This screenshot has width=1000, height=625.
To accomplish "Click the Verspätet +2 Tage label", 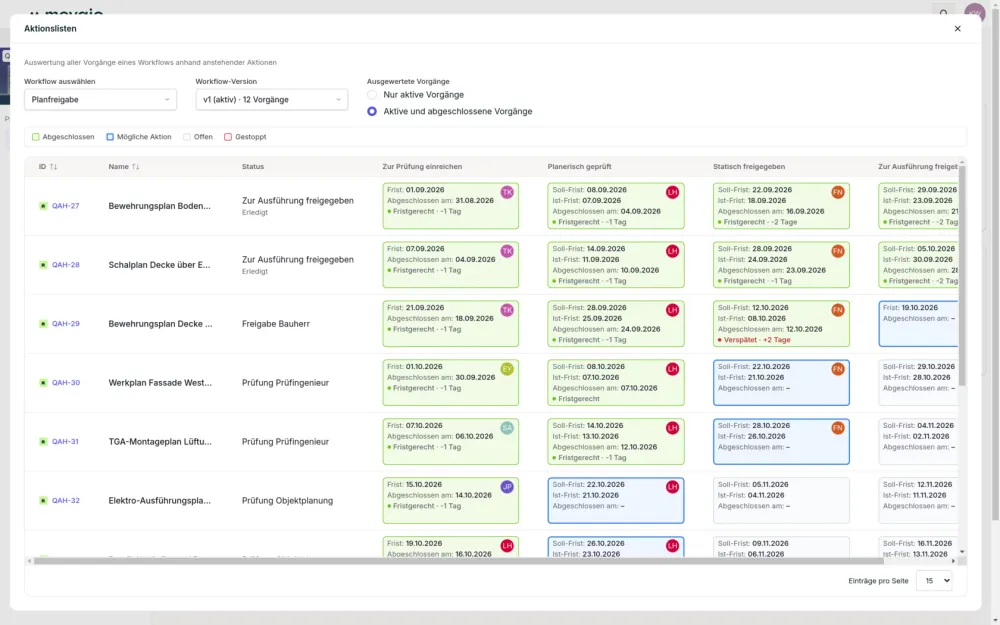I will pyautogui.click(x=754, y=340).
